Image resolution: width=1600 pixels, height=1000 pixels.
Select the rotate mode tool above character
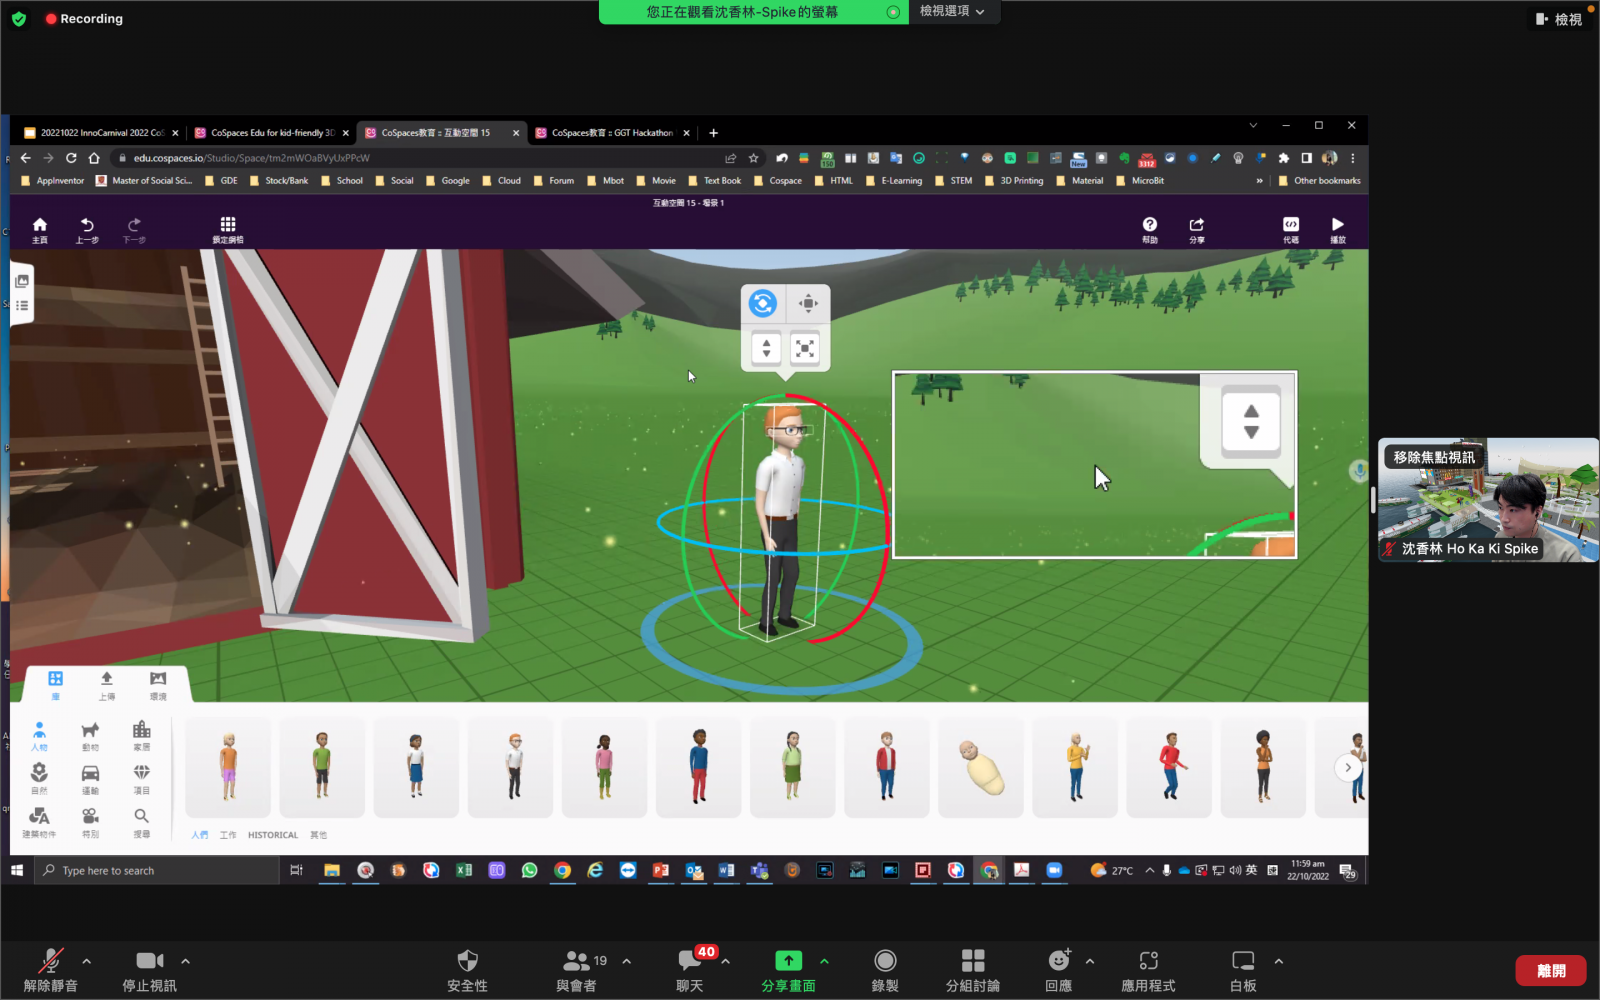pyautogui.click(x=763, y=303)
